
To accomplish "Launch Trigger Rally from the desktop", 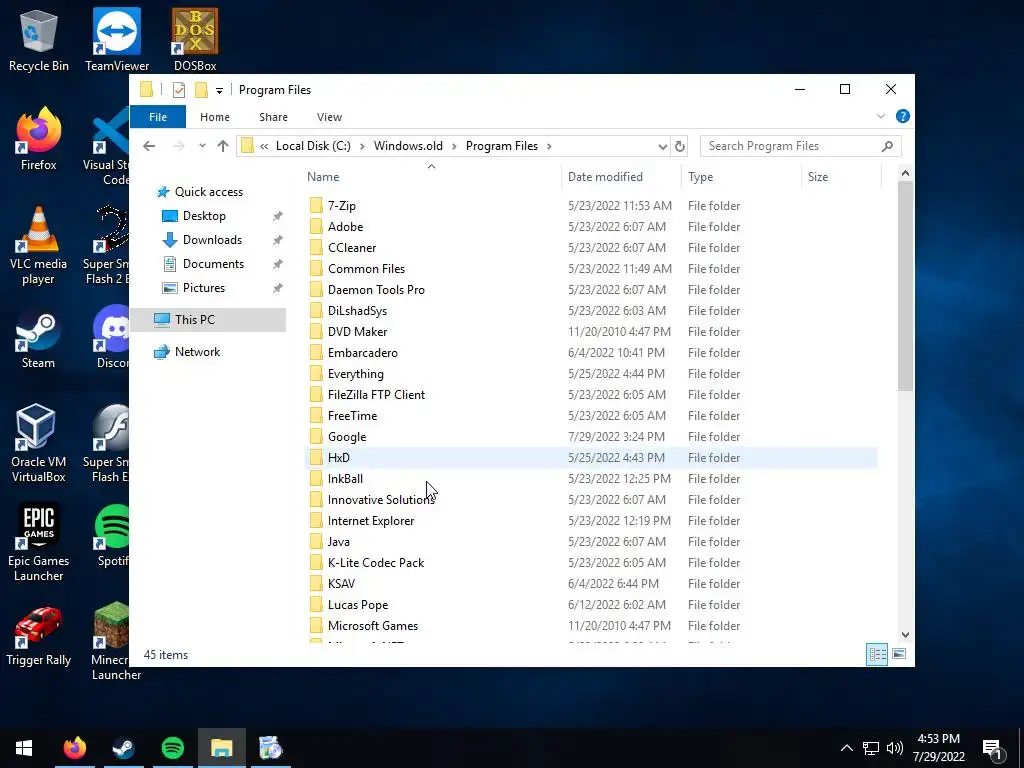I will pos(38,634).
